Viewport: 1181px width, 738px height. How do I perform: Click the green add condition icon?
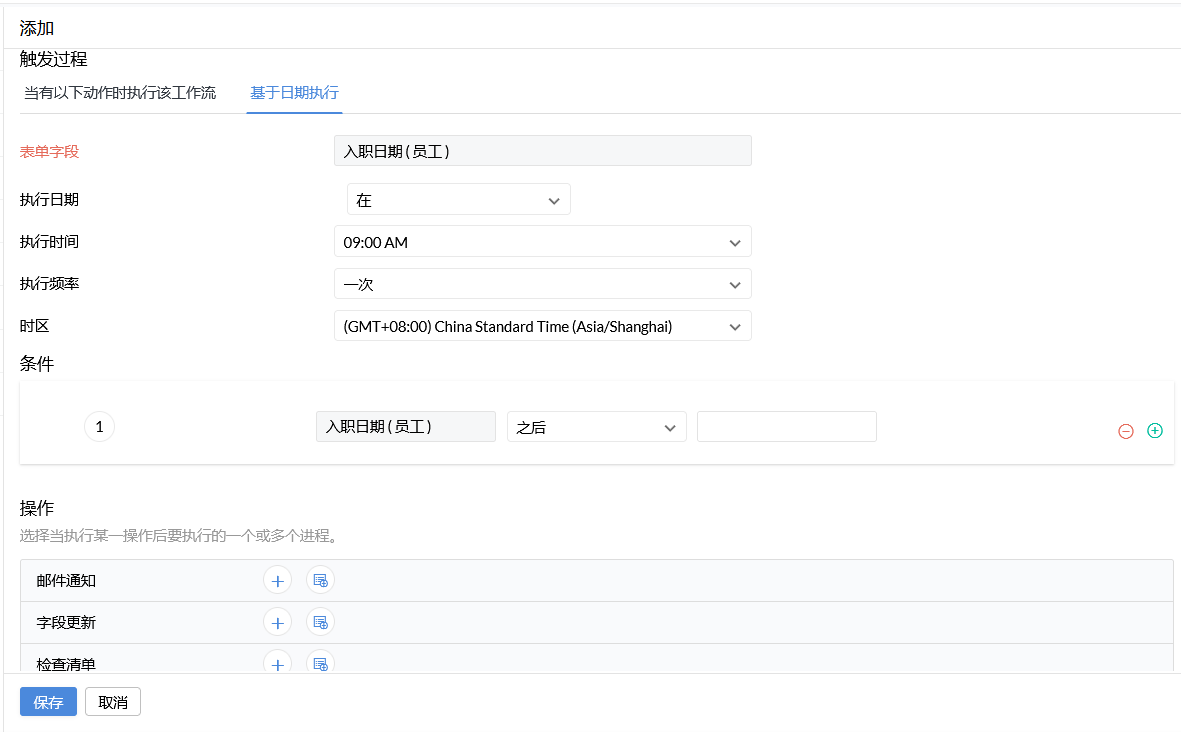click(x=1155, y=430)
